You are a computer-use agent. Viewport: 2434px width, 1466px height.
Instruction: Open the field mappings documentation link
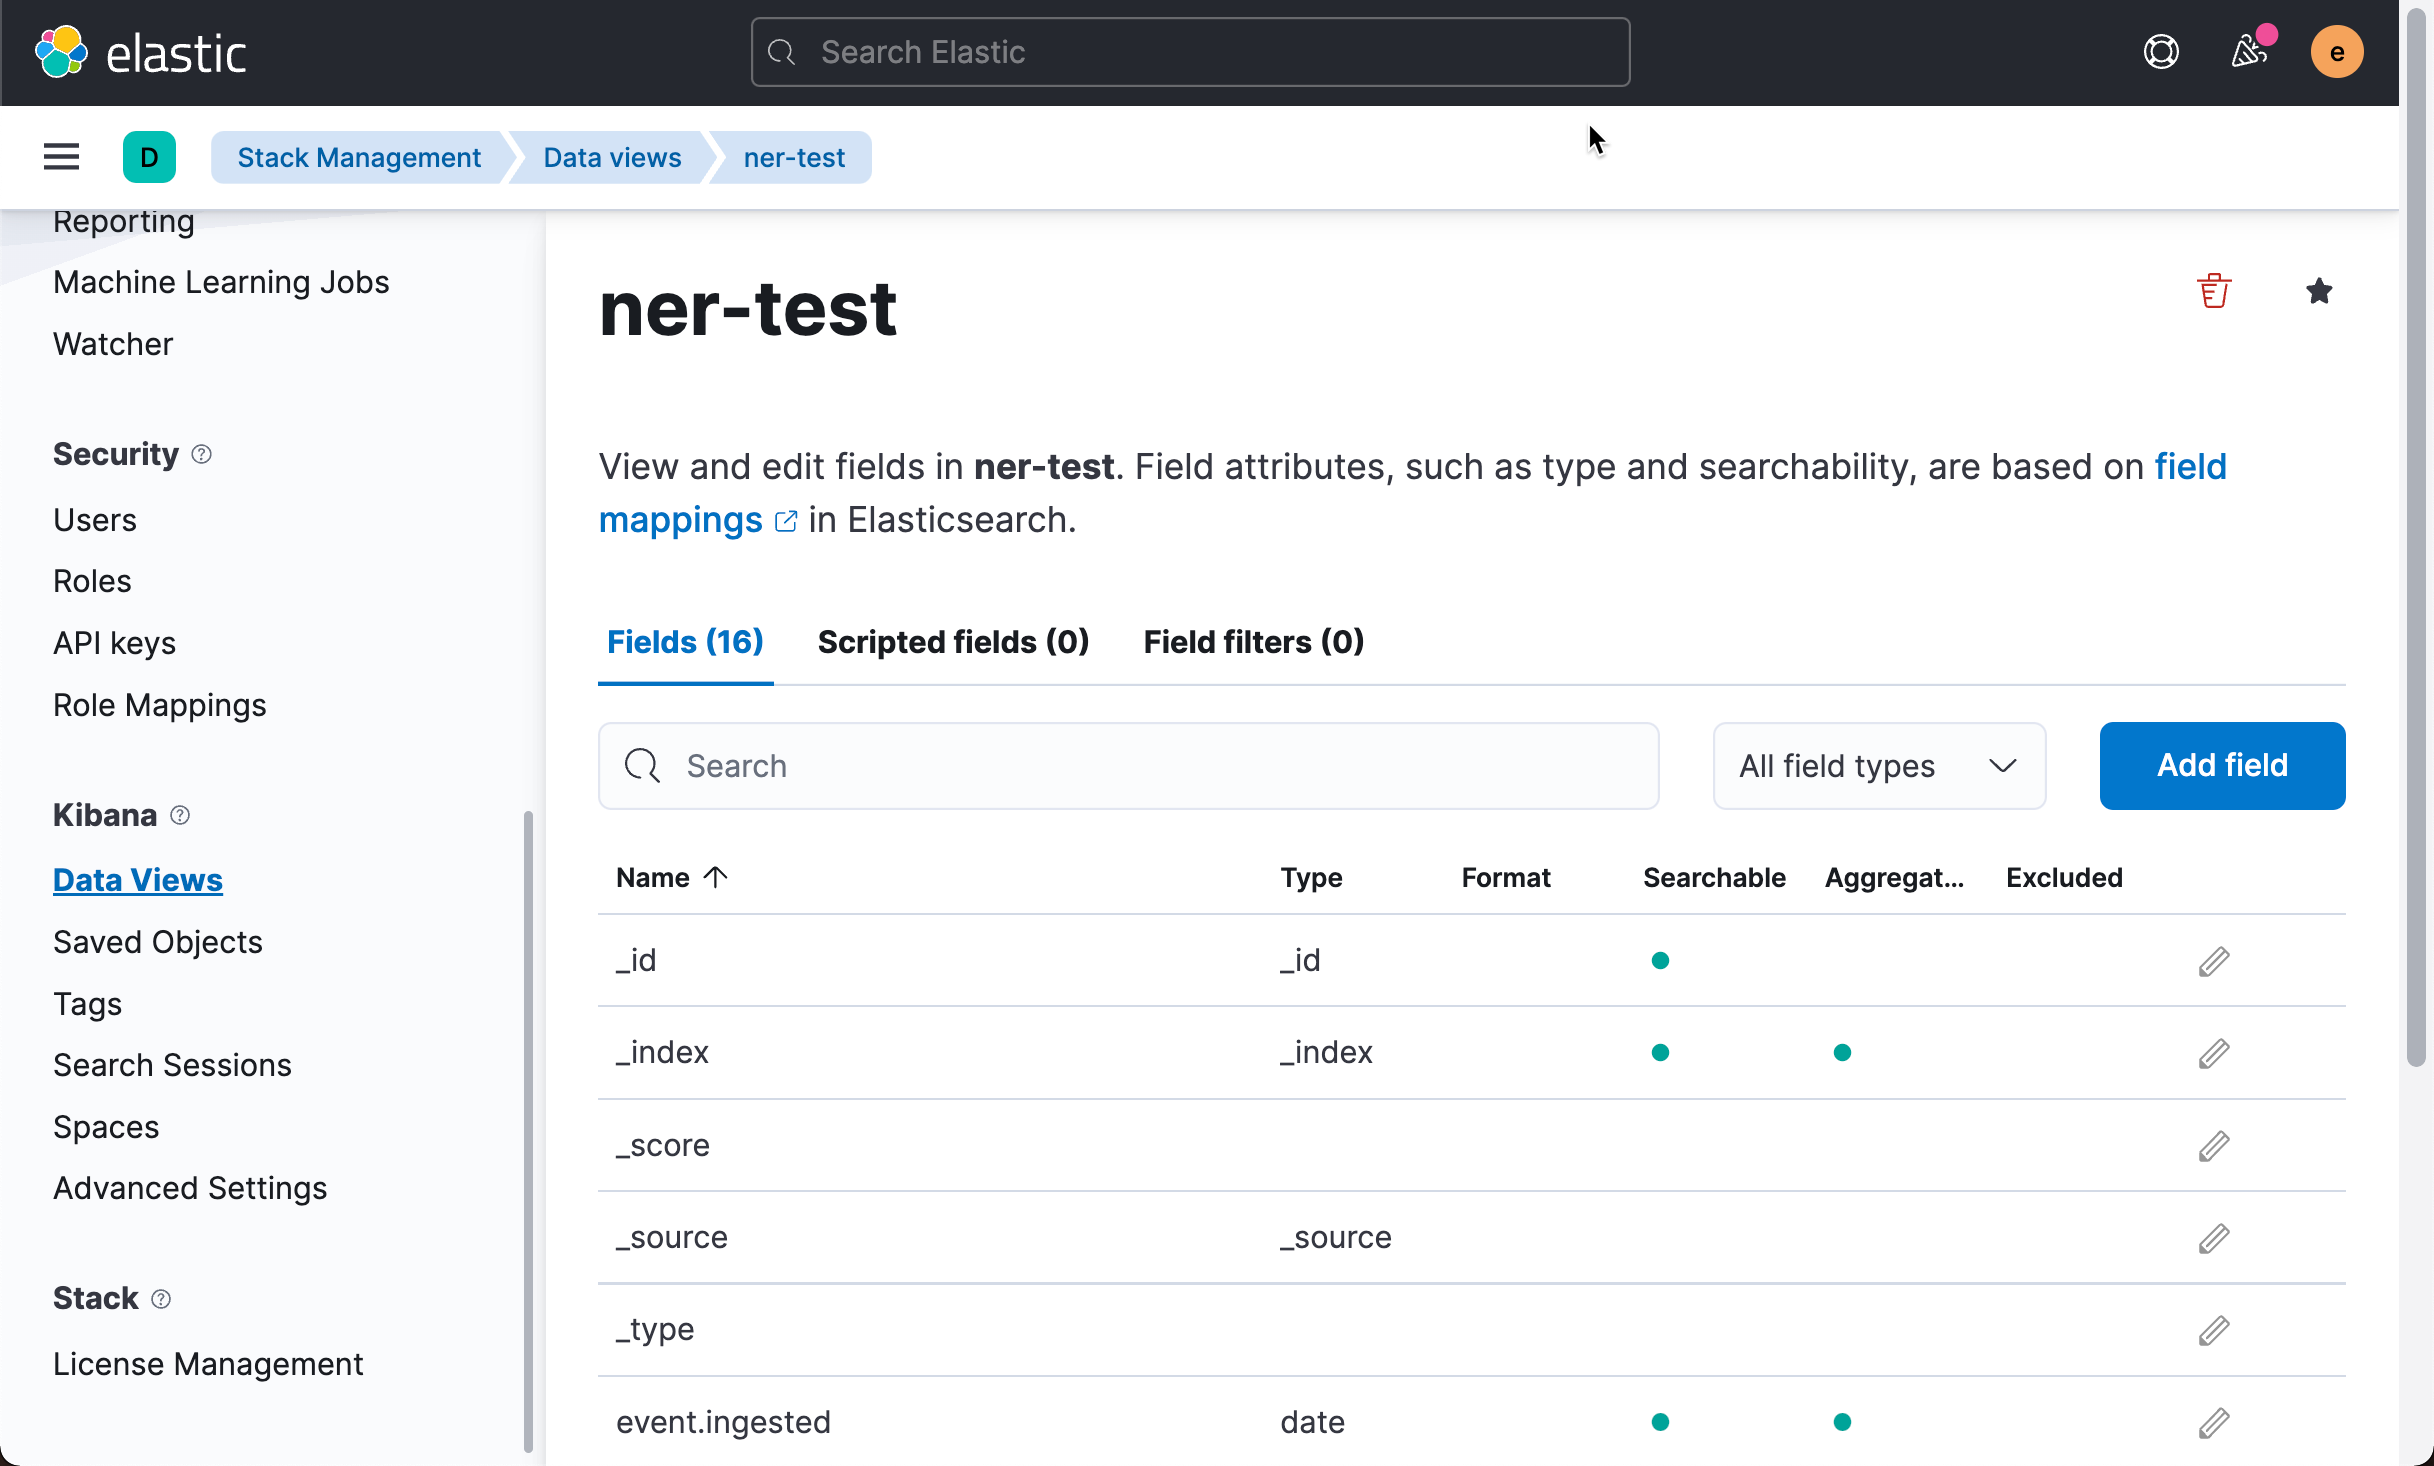[x=680, y=520]
